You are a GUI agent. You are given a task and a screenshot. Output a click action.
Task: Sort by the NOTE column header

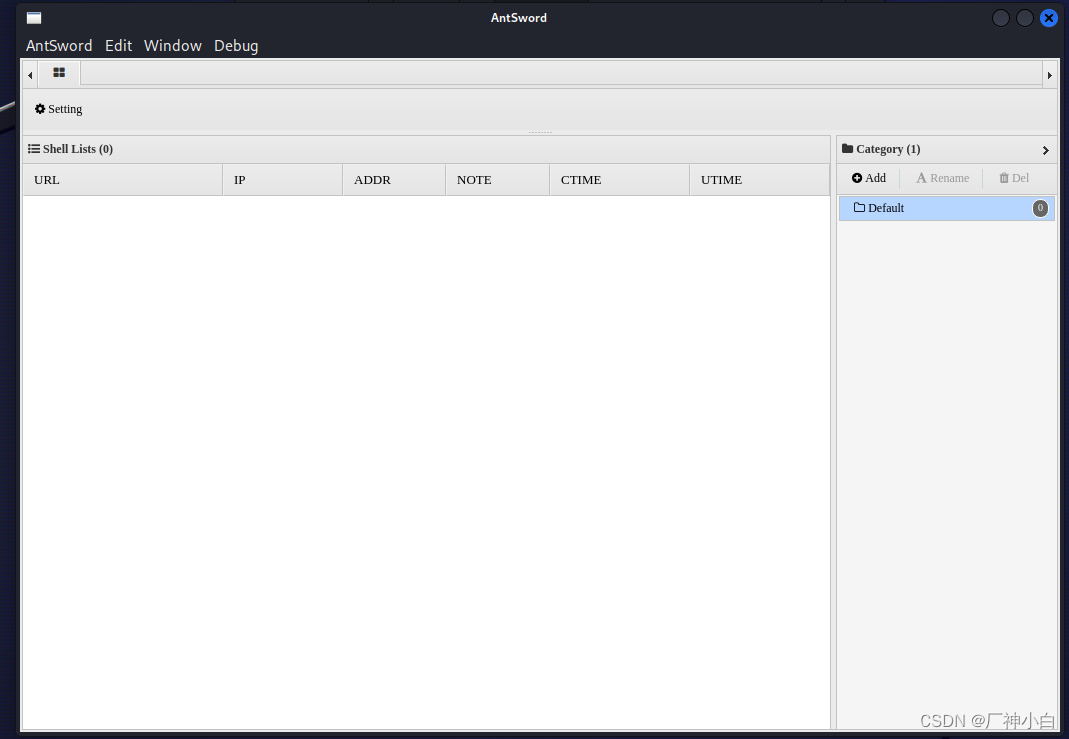pyautogui.click(x=497, y=180)
